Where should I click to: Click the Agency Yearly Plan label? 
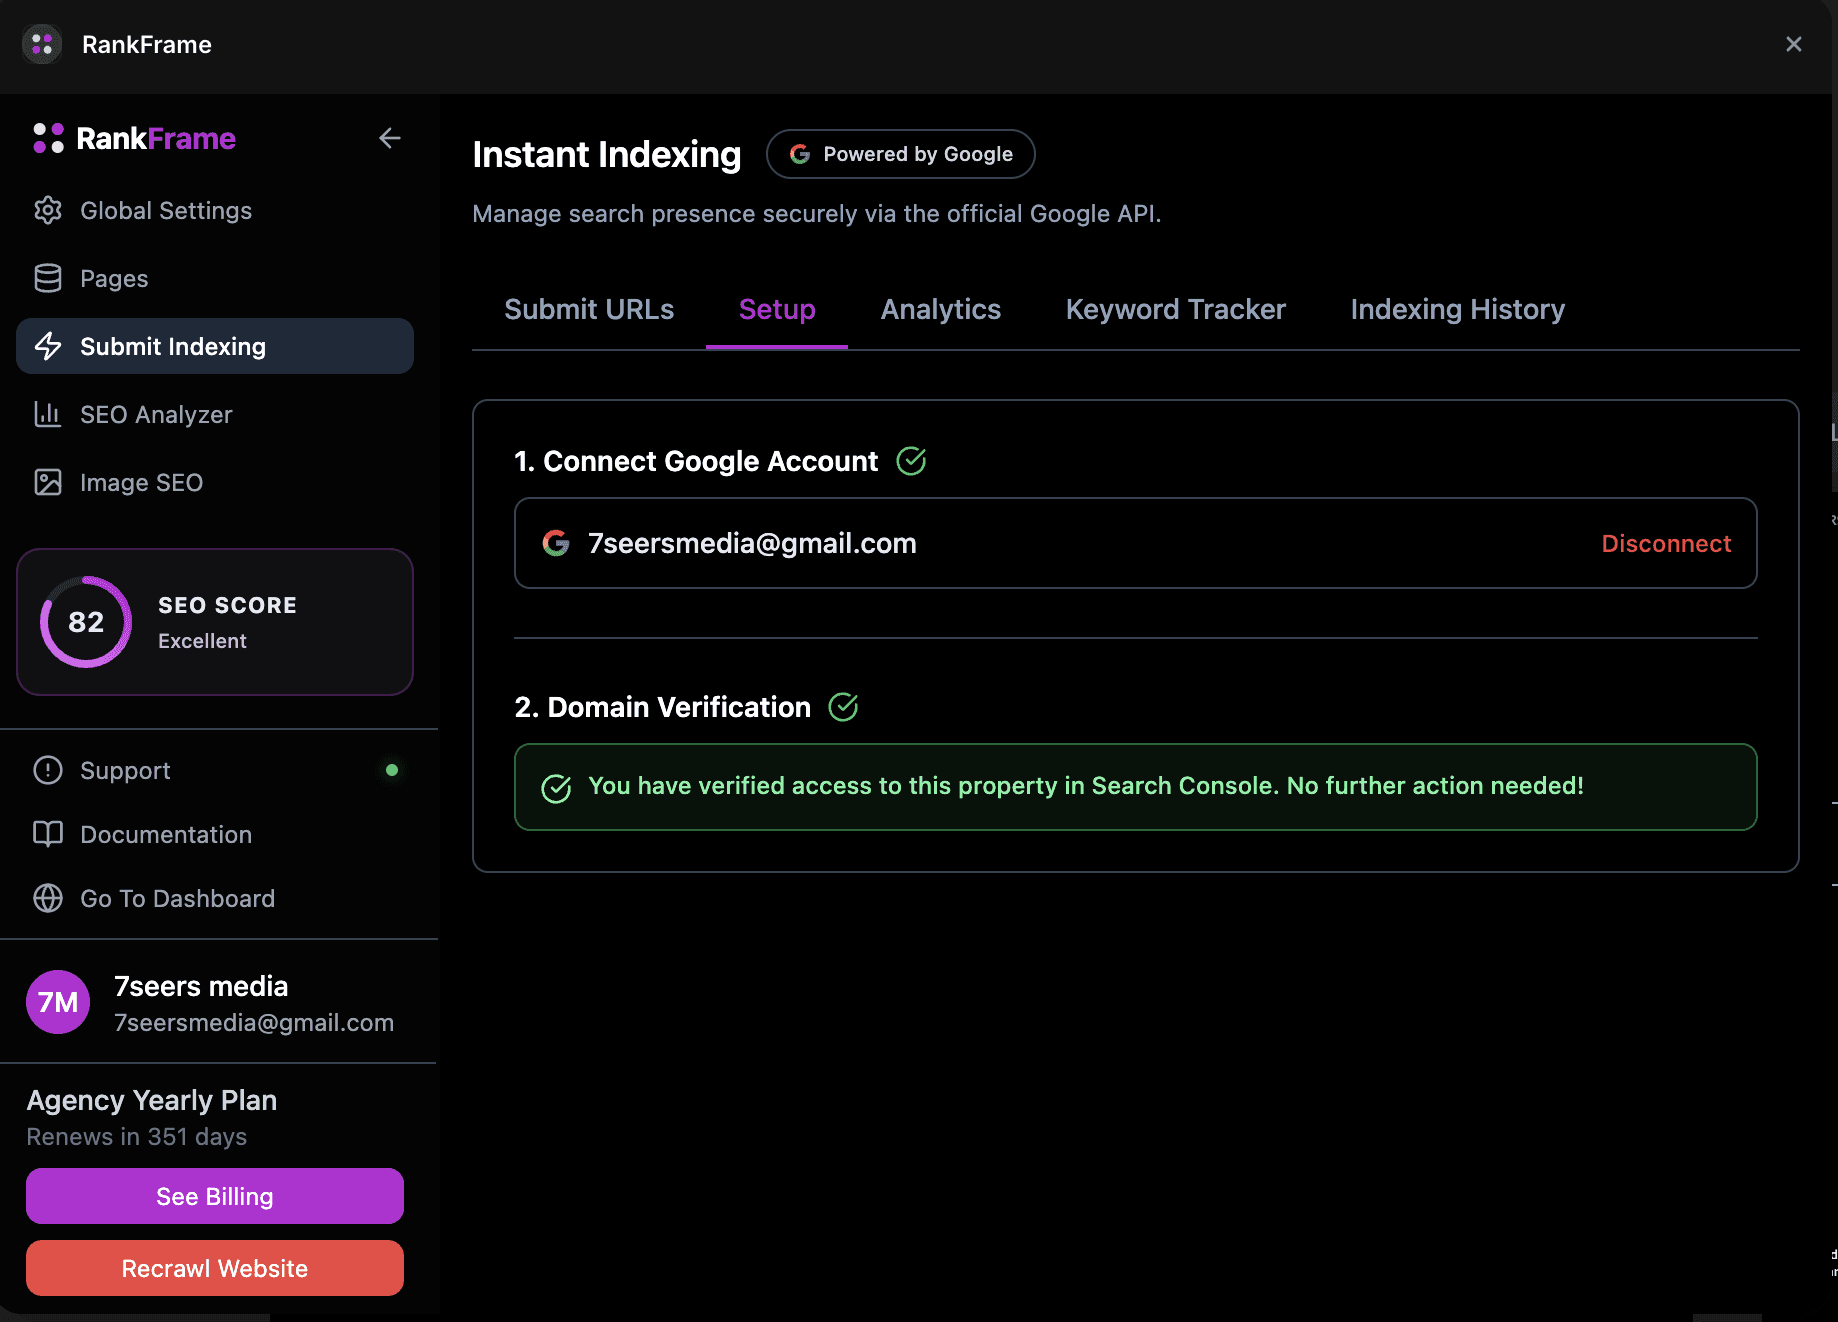coord(152,1100)
